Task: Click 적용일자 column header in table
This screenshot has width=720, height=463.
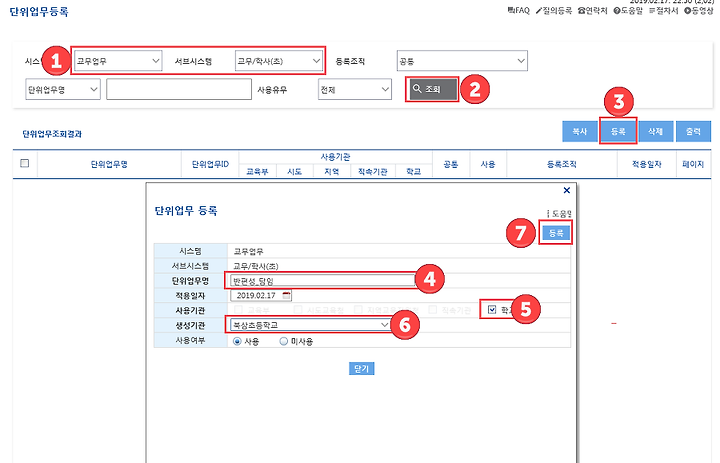Action: click(647, 164)
